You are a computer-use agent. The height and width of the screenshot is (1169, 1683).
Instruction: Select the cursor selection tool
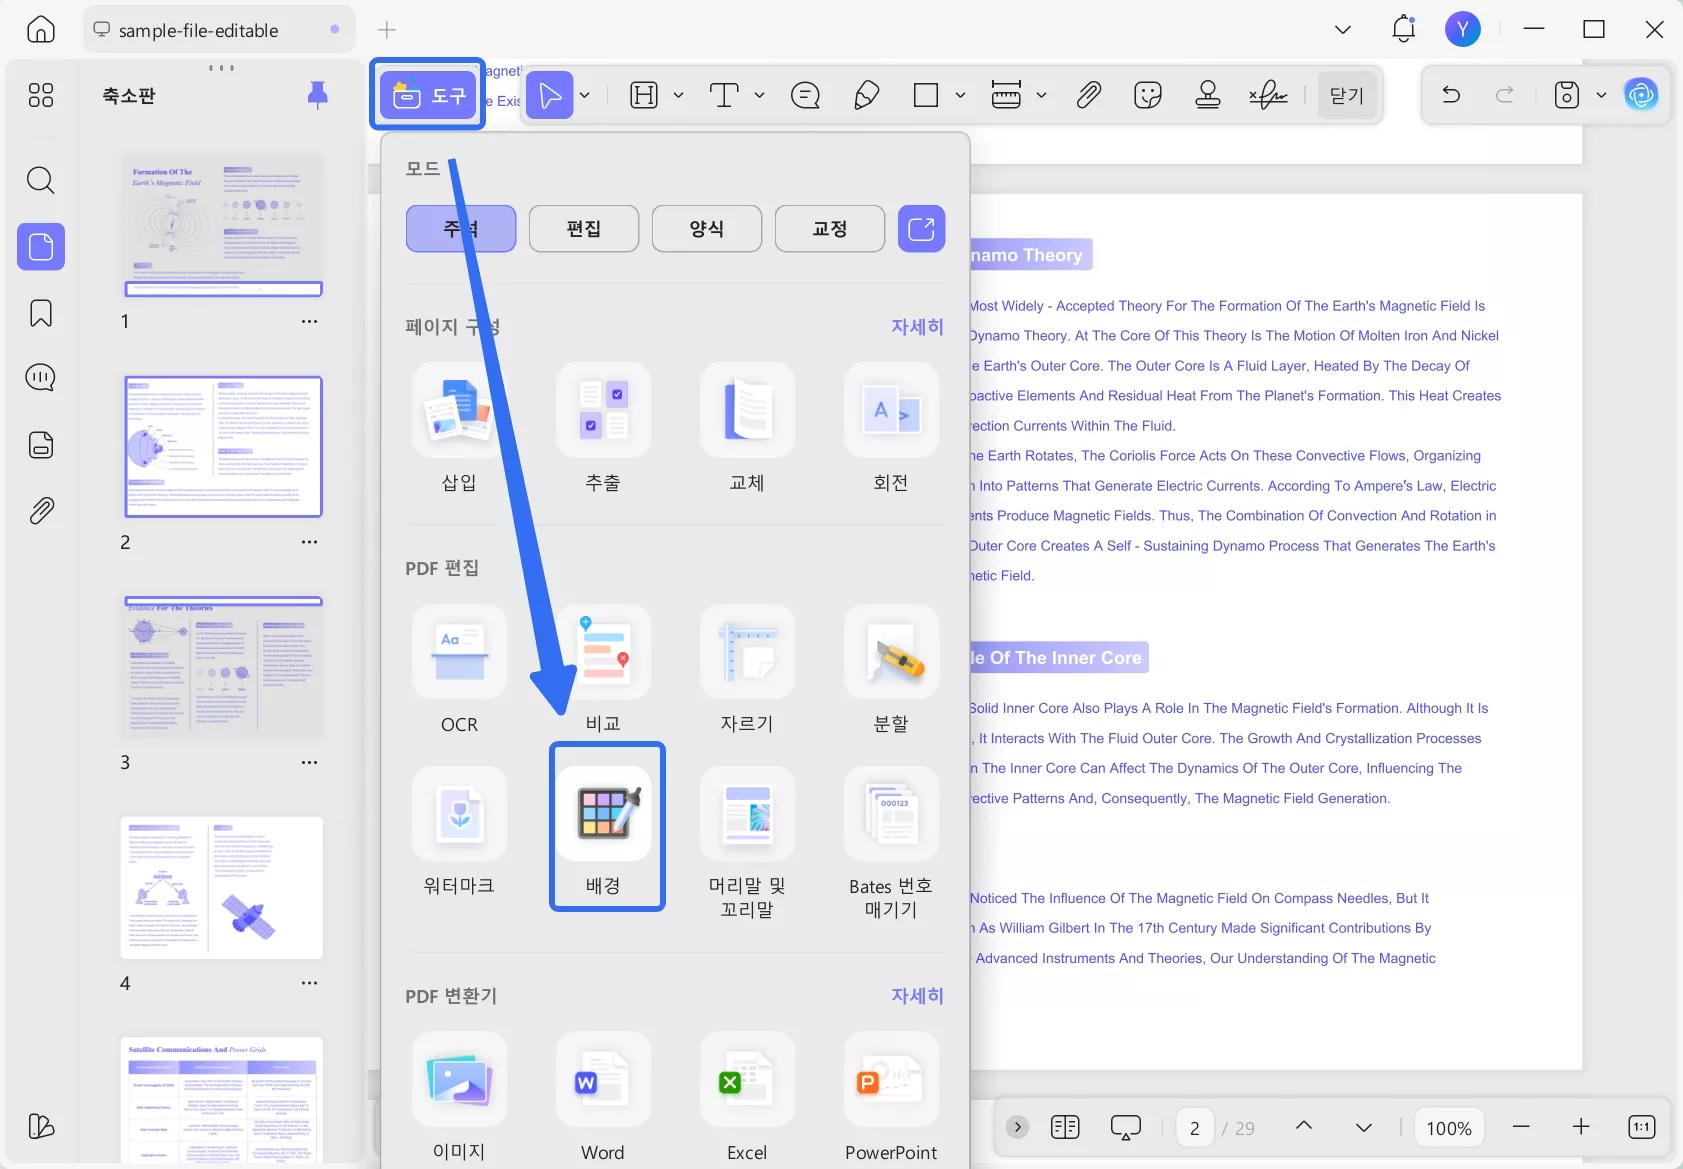click(x=550, y=95)
